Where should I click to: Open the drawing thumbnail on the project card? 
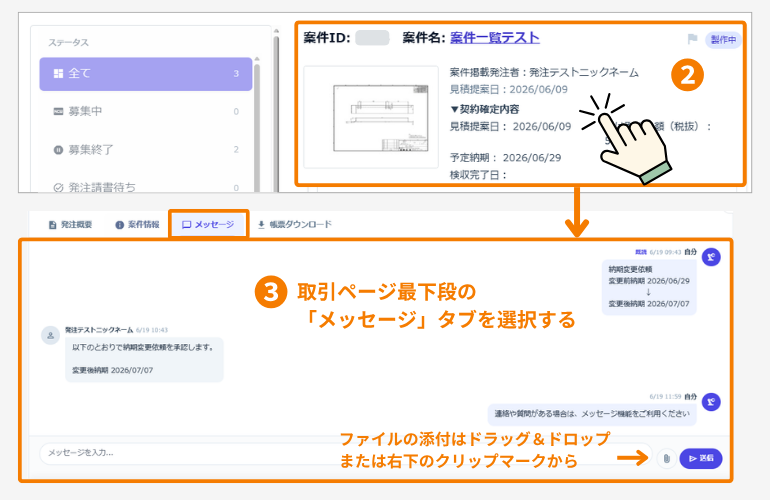coord(371,117)
